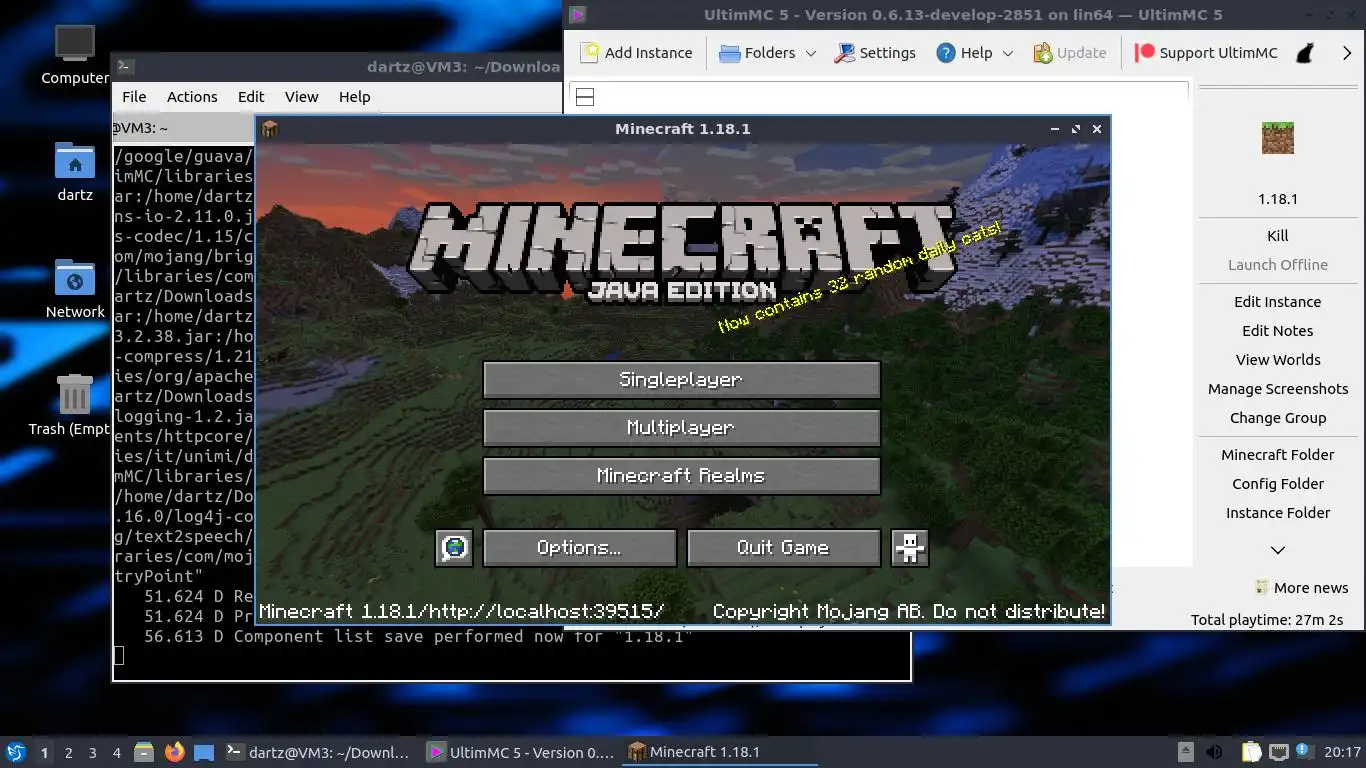Launch Firefox from the taskbar
Image resolution: width=1366 pixels, height=768 pixels.
coord(174,752)
